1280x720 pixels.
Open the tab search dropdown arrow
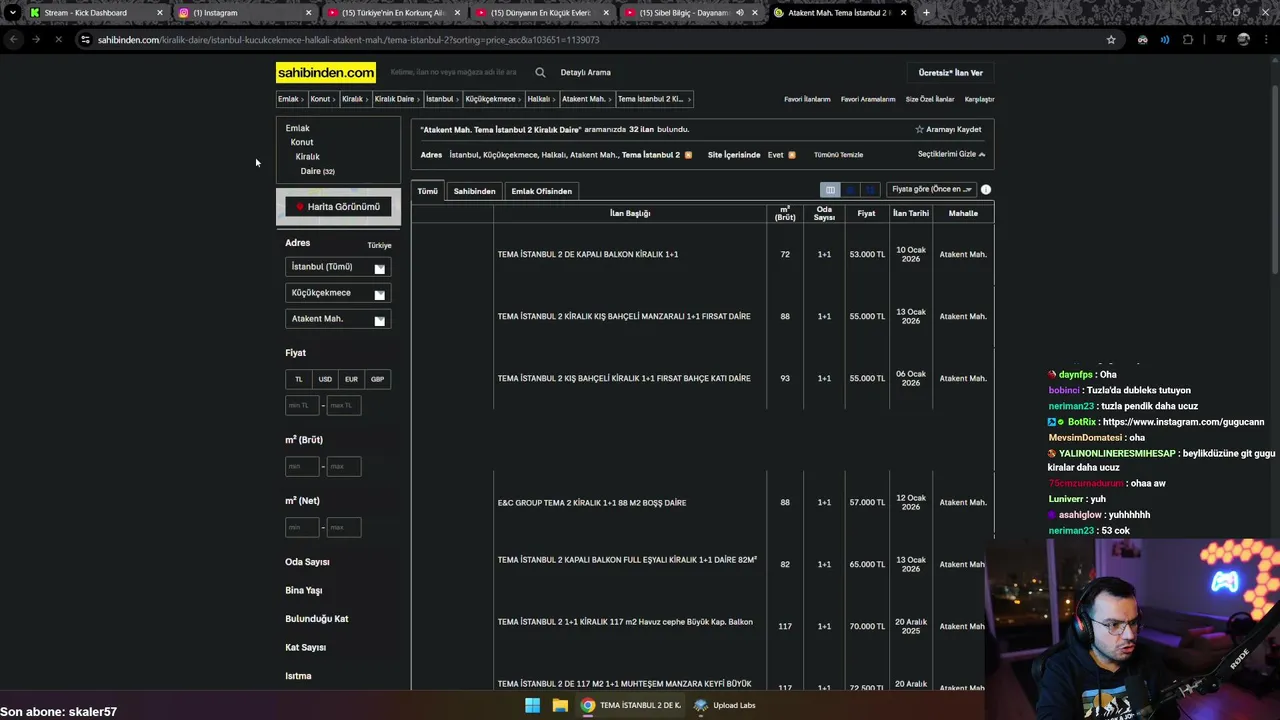[x=12, y=13]
